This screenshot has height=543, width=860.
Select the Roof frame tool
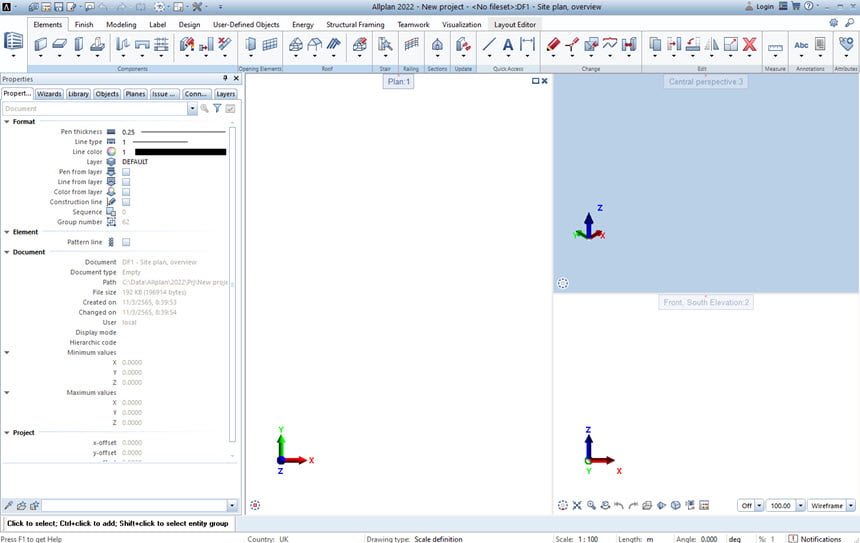pos(296,44)
